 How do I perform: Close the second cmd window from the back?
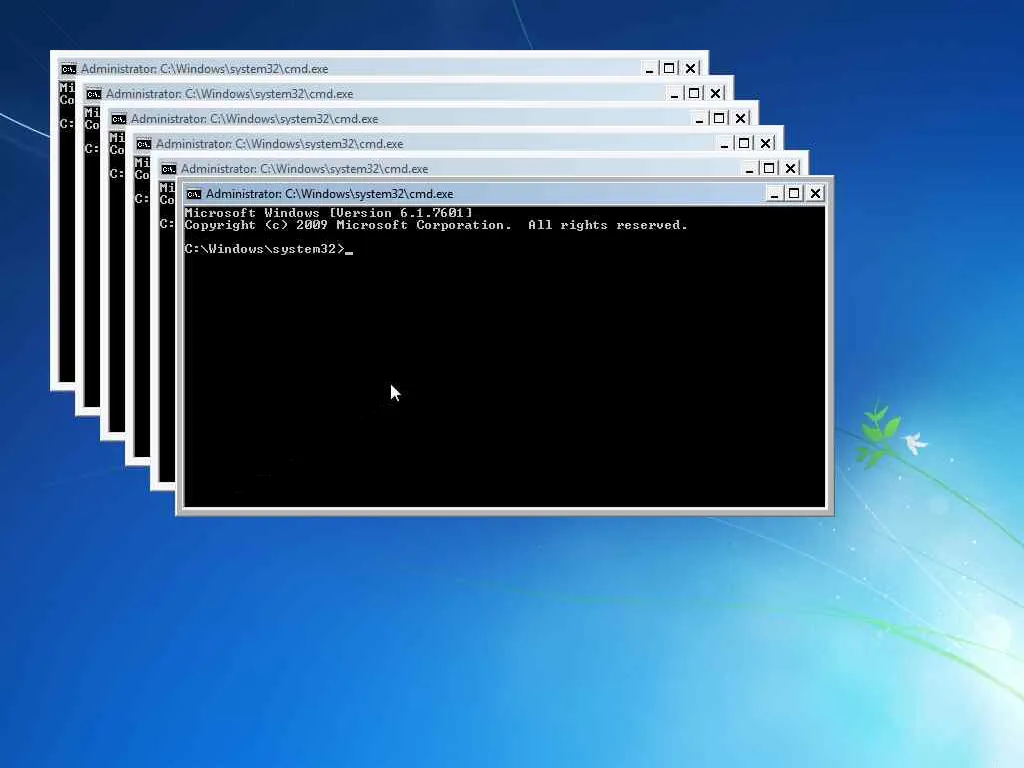pos(715,93)
